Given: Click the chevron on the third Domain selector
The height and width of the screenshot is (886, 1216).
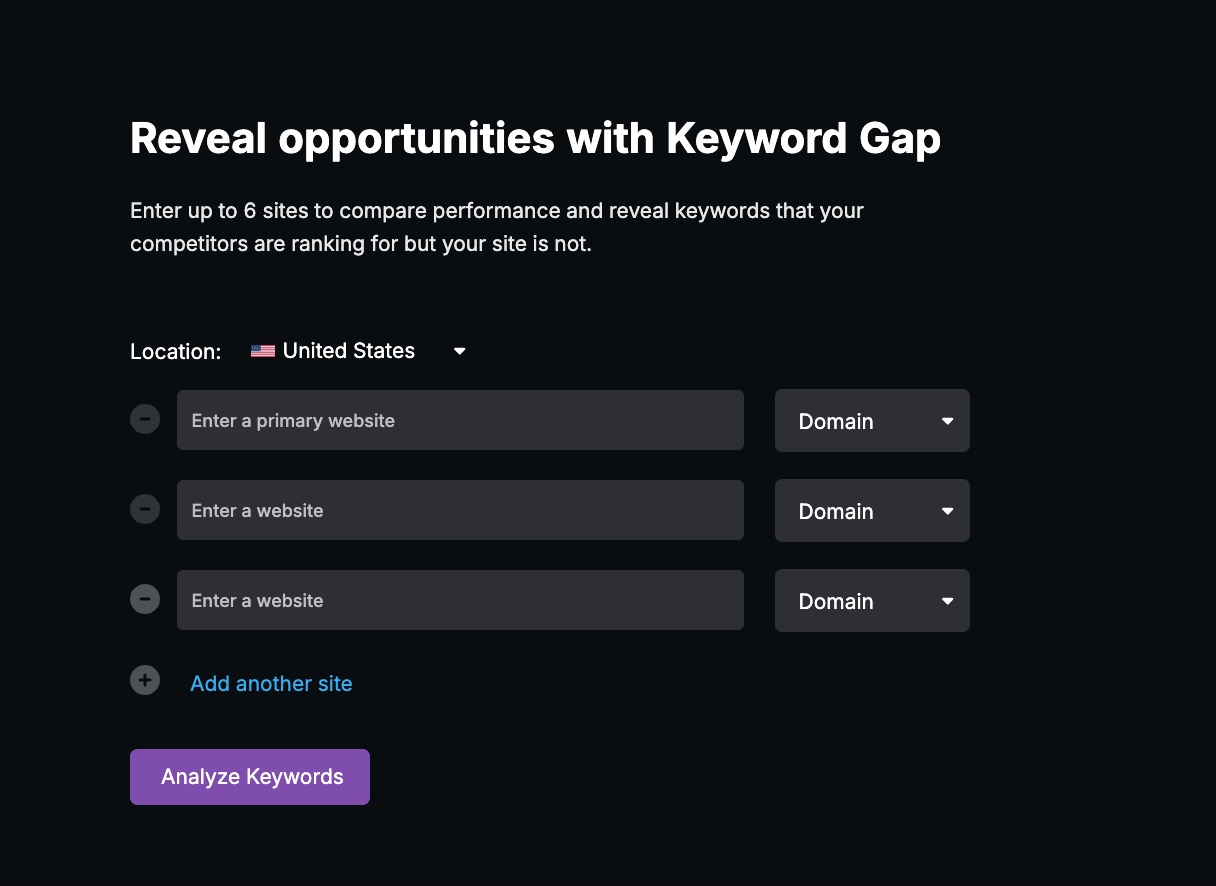Looking at the screenshot, I should [946, 601].
